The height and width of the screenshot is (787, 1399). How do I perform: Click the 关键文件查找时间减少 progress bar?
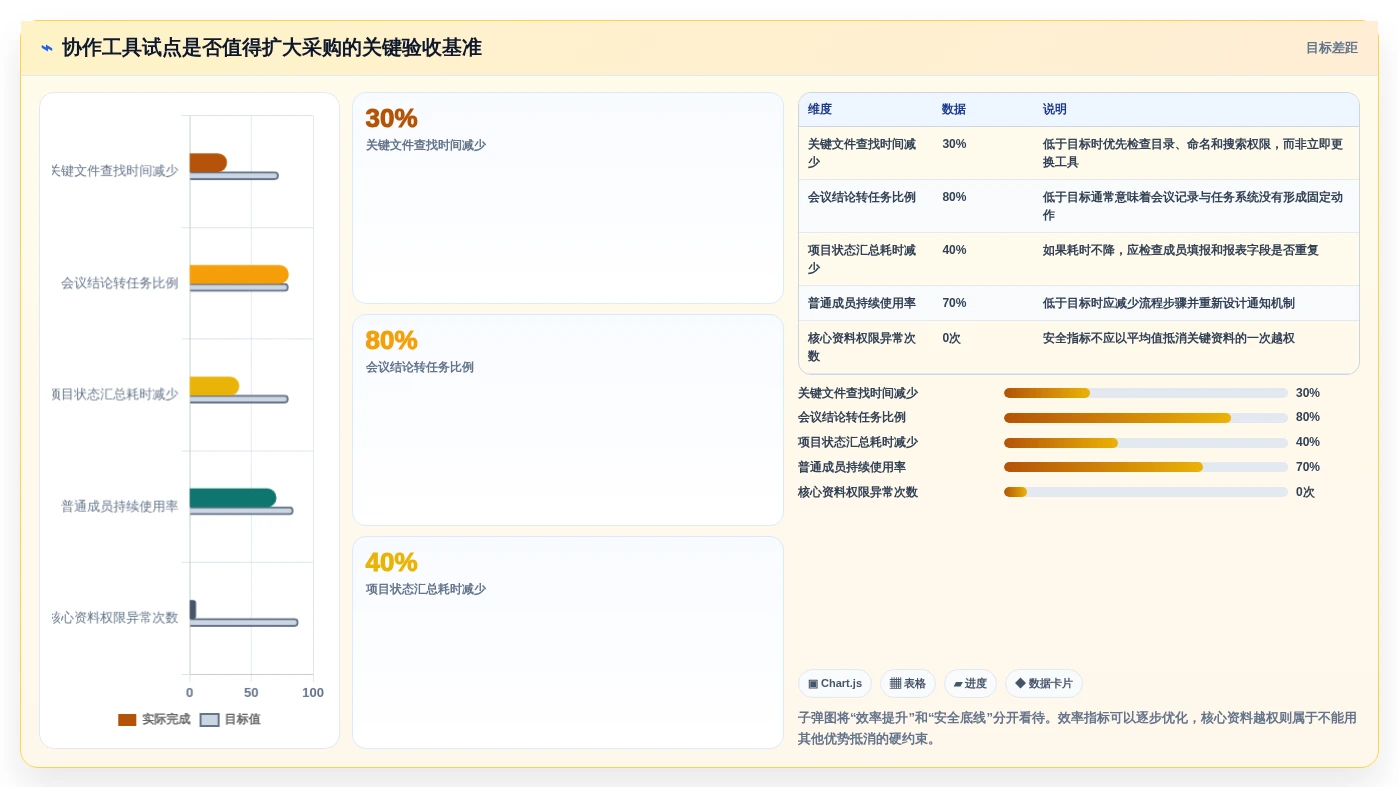click(x=1146, y=393)
